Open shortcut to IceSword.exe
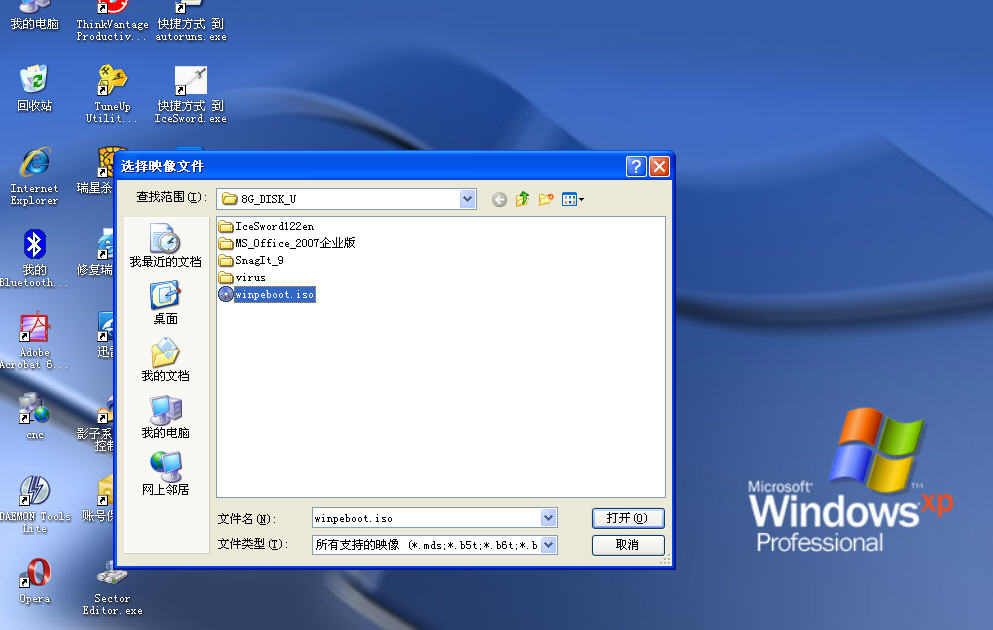Image resolution: width=993 pixels, height=630 pixels. [x=191, y=94]
